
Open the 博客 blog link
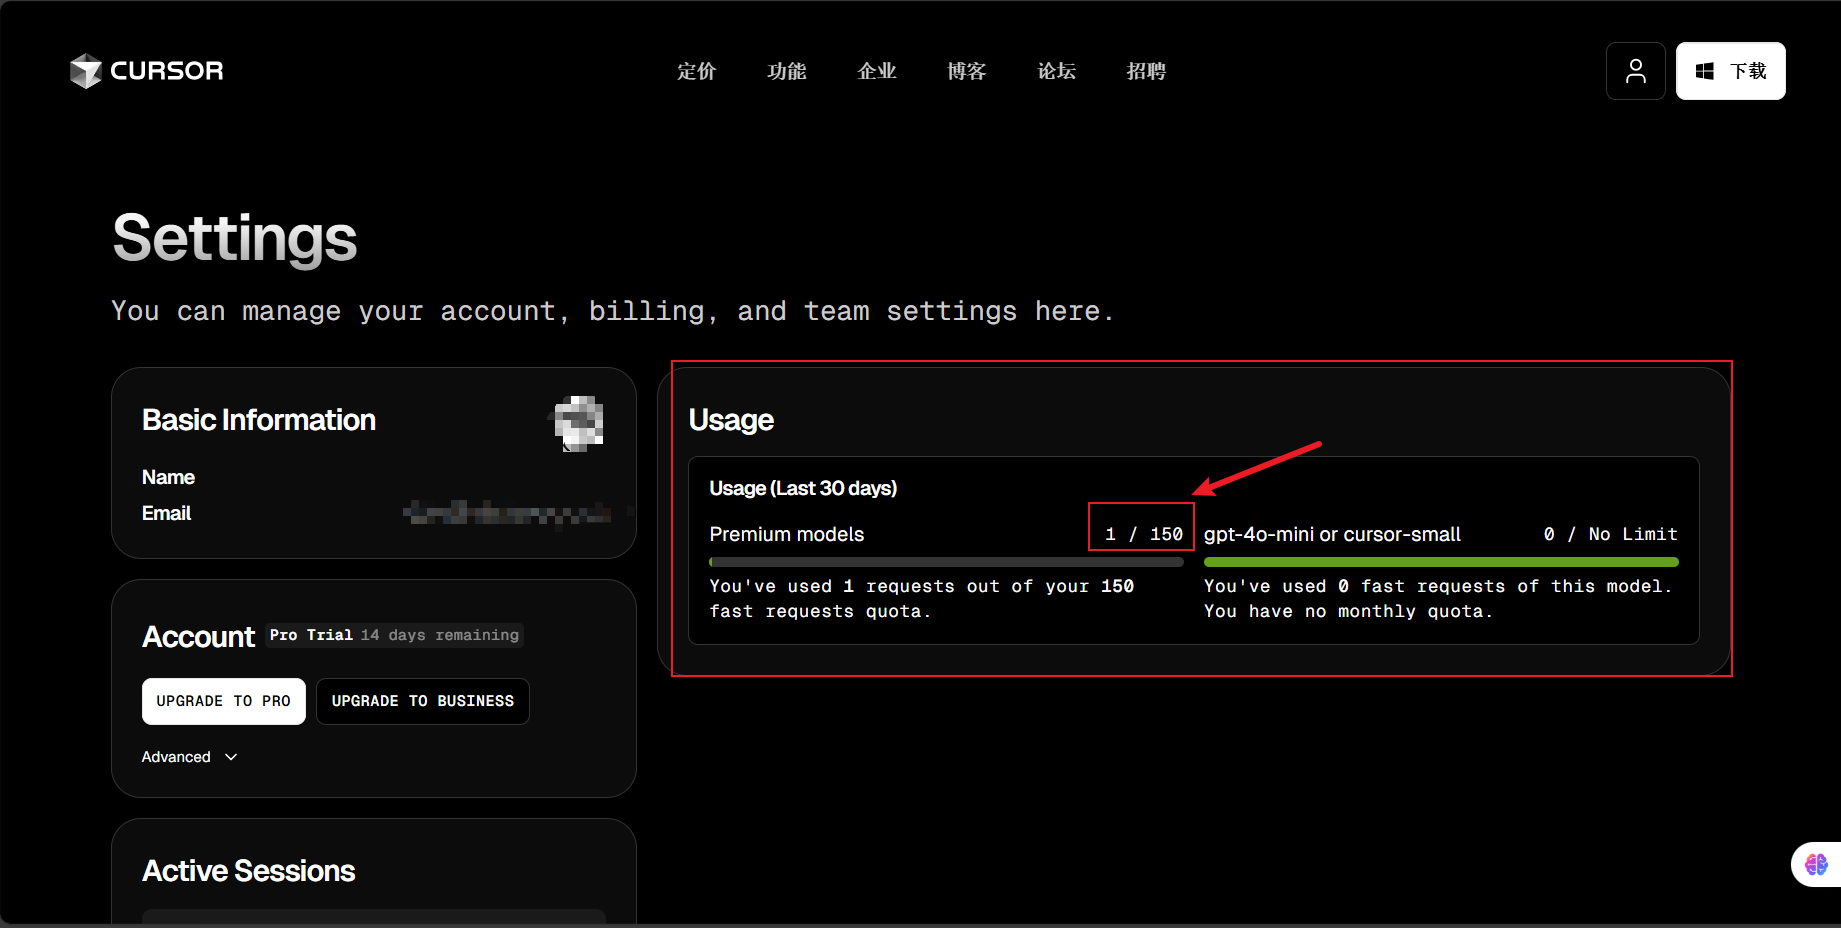coord(967,71)
